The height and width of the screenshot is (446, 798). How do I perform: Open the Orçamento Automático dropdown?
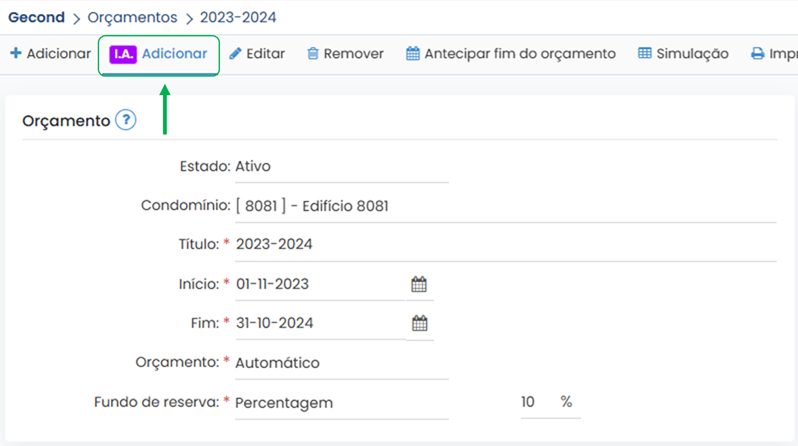[340, 363]
